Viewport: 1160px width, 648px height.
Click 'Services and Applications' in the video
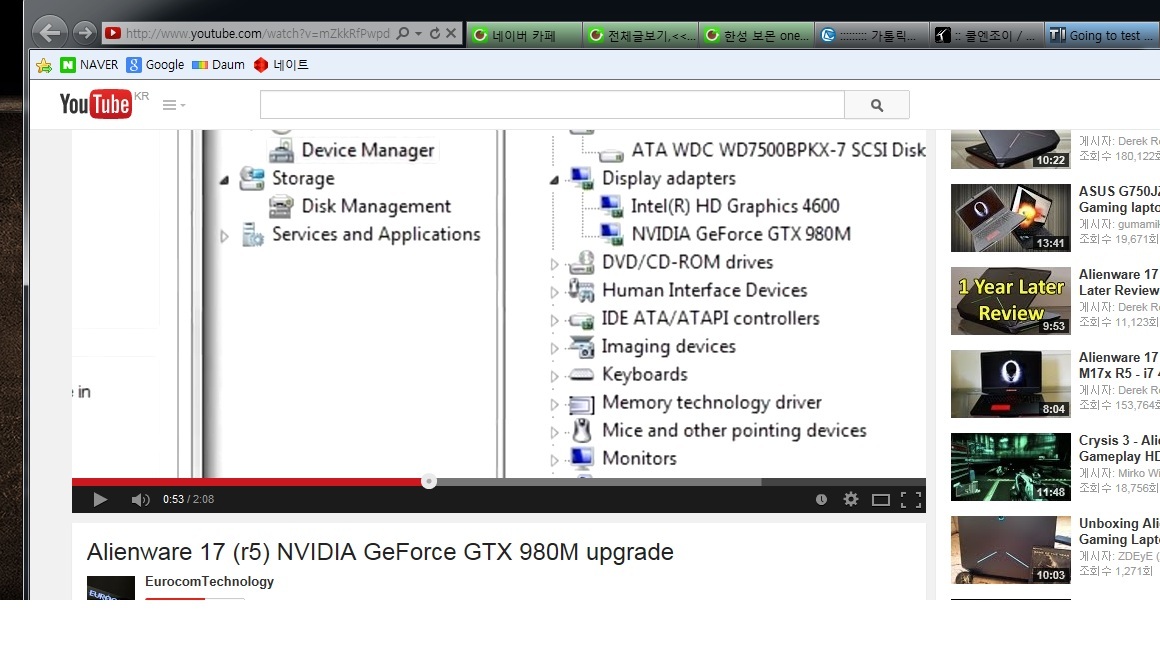[376, 234]
